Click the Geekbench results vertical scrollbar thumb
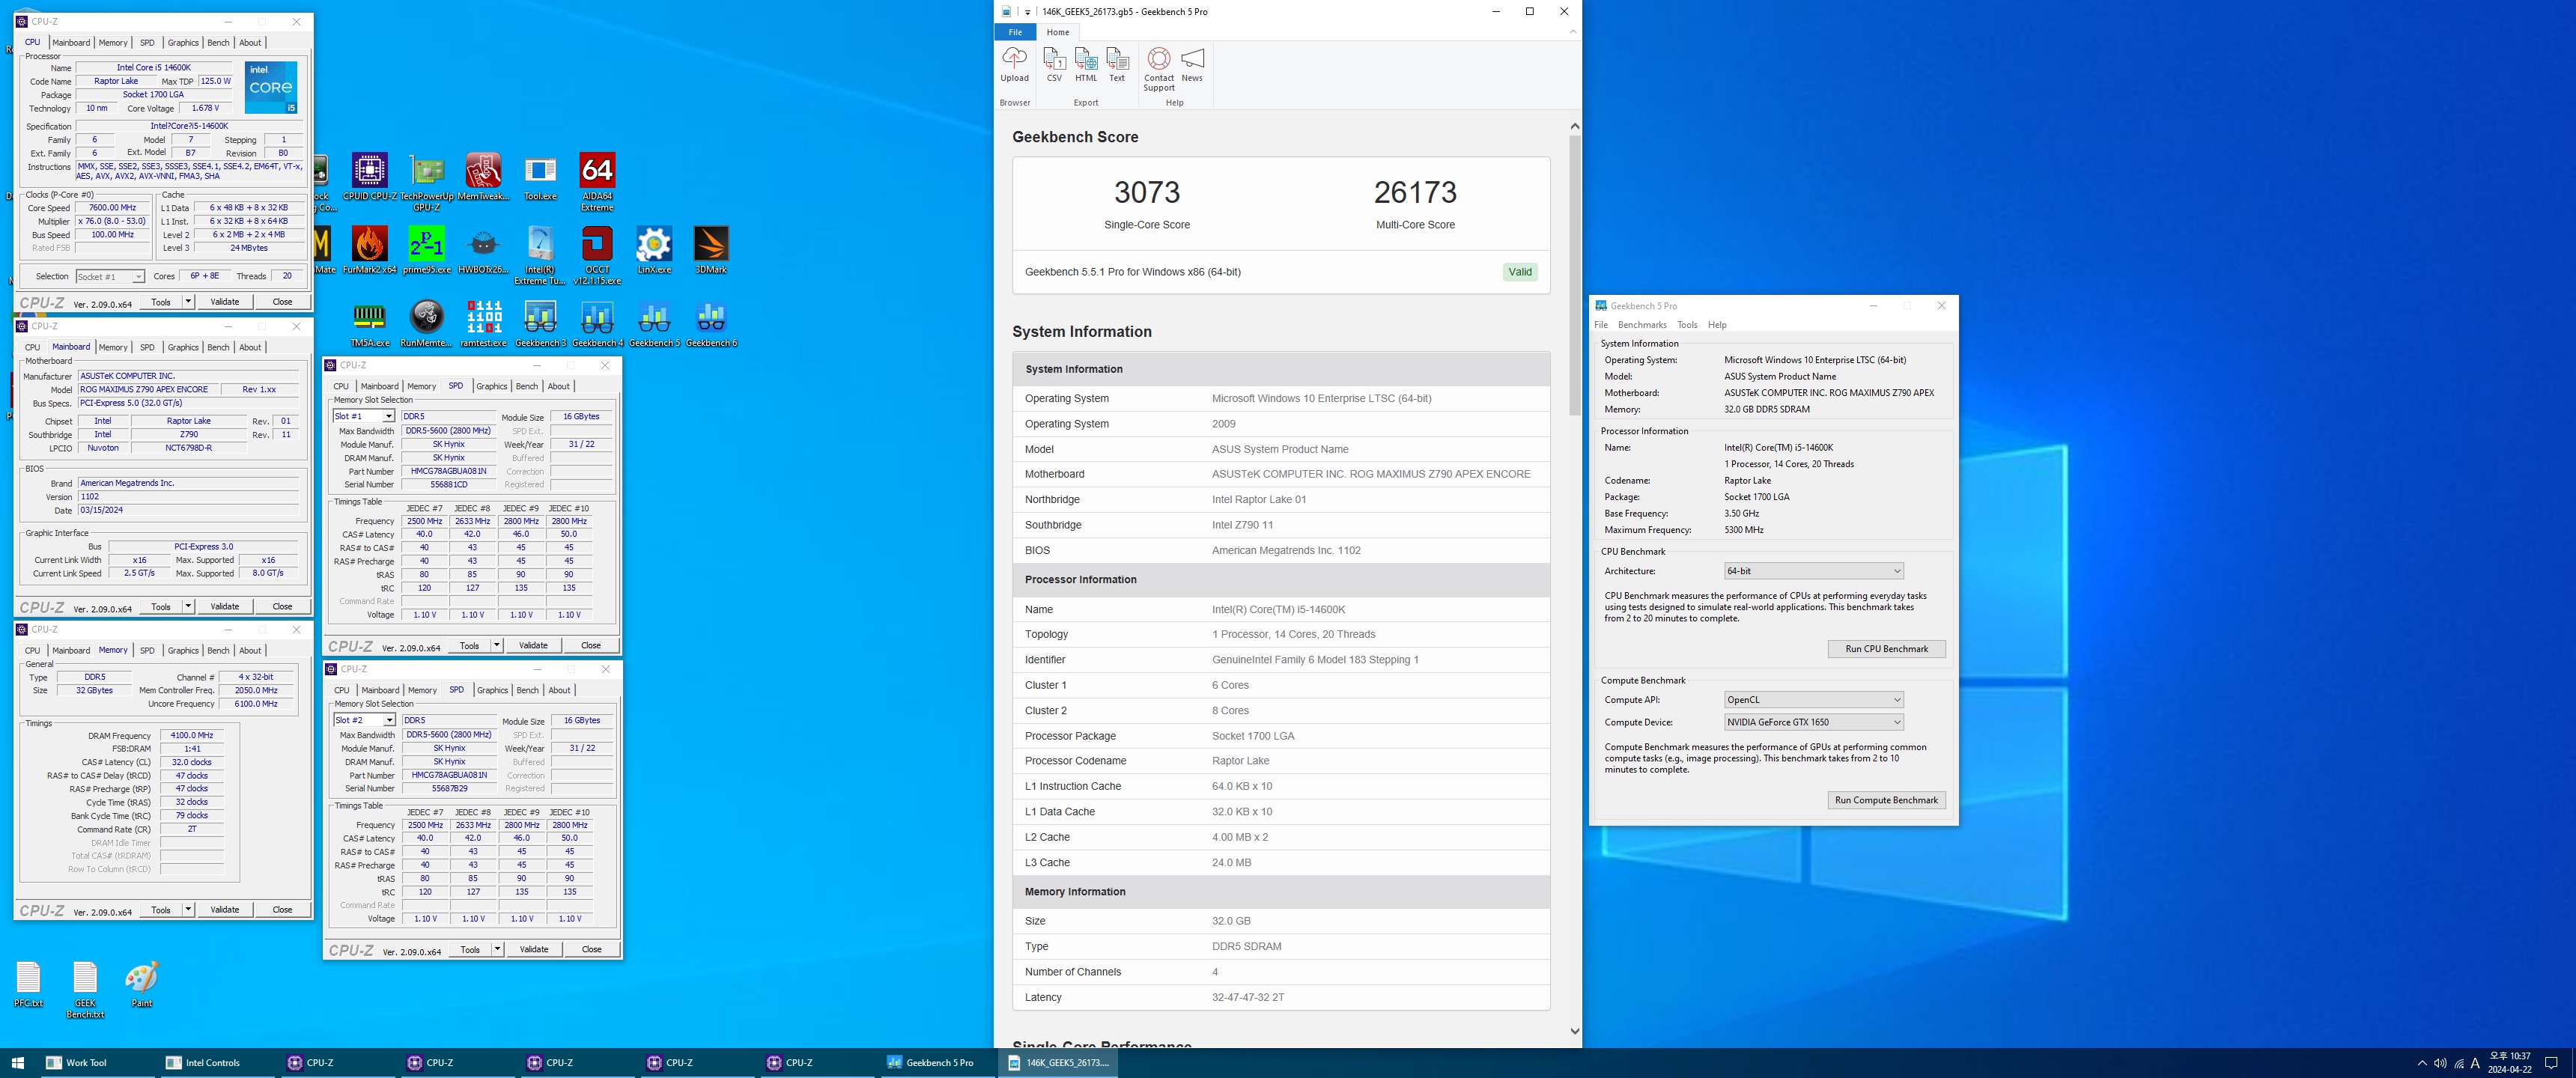Screen dimensions: 2576x1078 (x=1575, y=276)
